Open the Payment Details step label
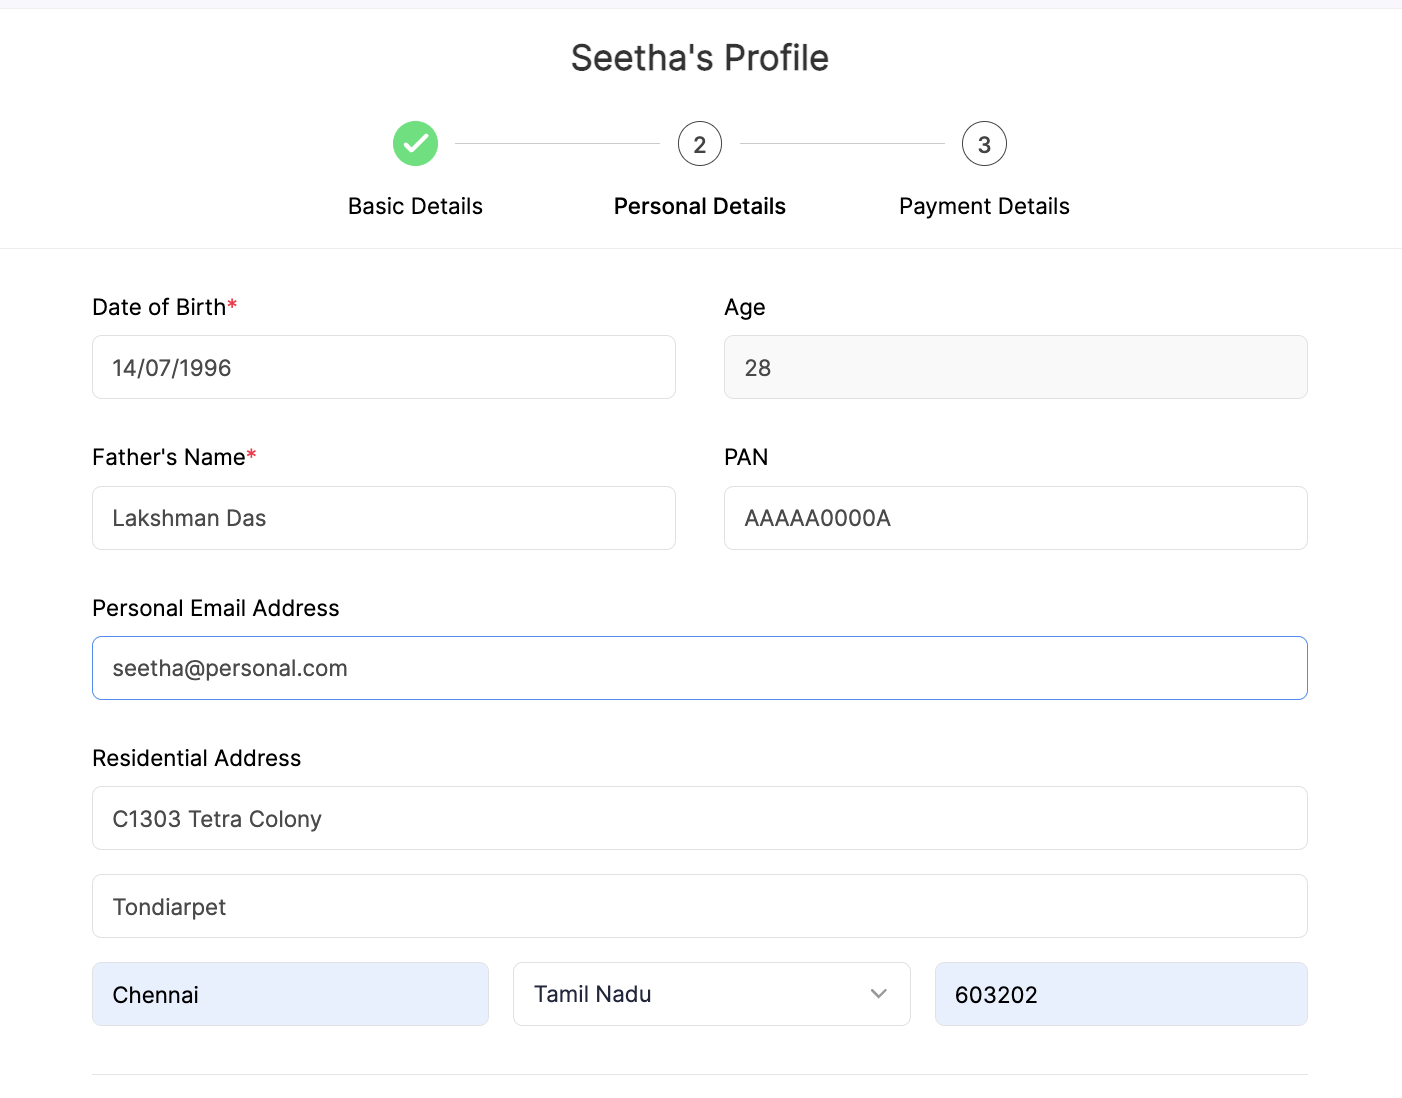 click(984, 206)
